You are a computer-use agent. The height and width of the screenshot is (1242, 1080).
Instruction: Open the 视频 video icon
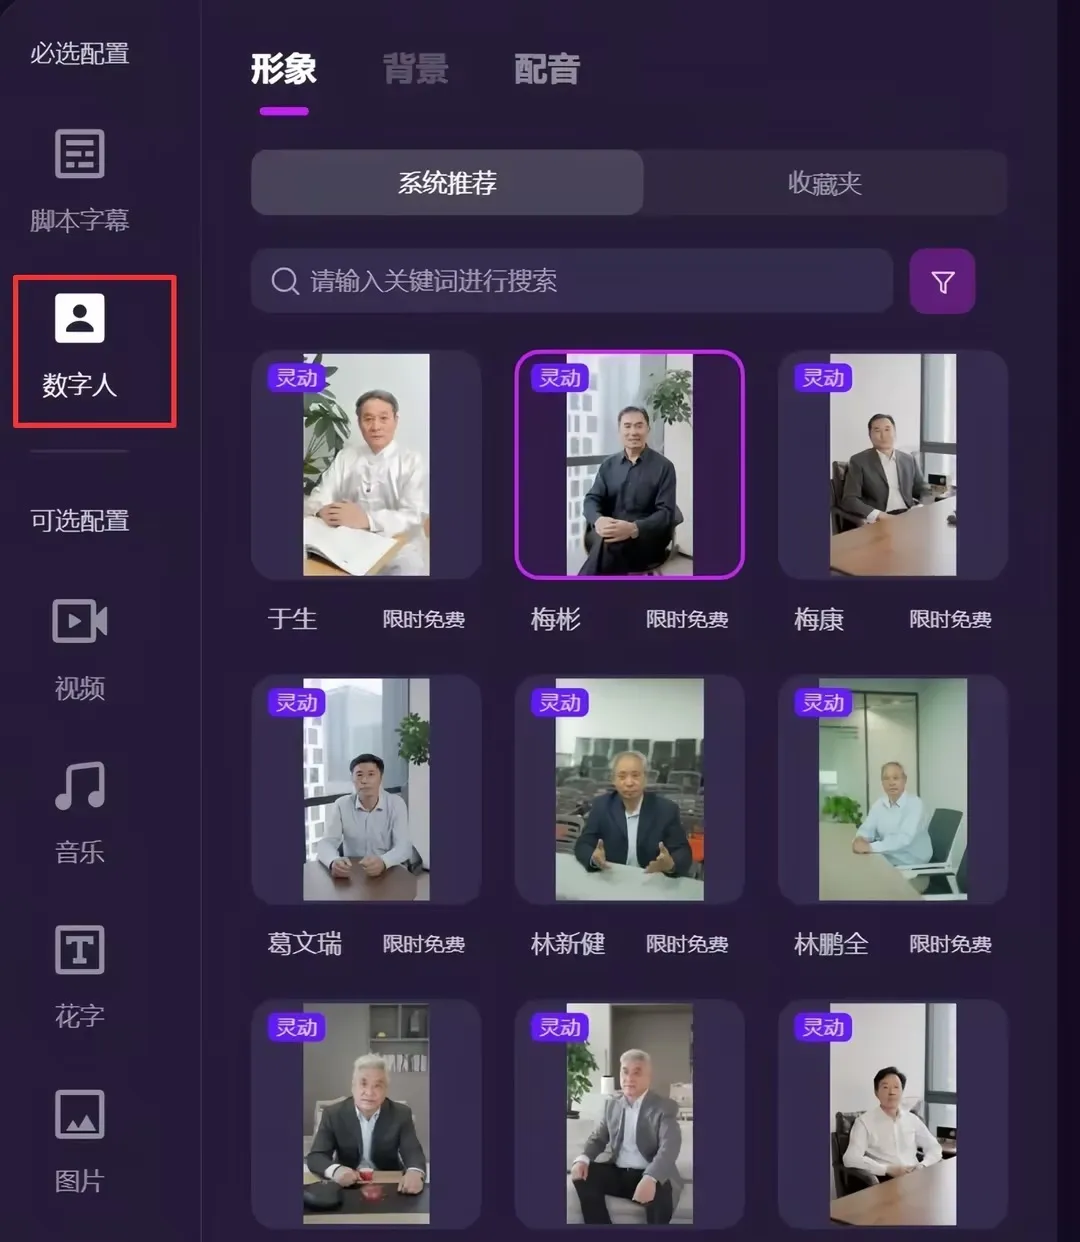(79, 621)
